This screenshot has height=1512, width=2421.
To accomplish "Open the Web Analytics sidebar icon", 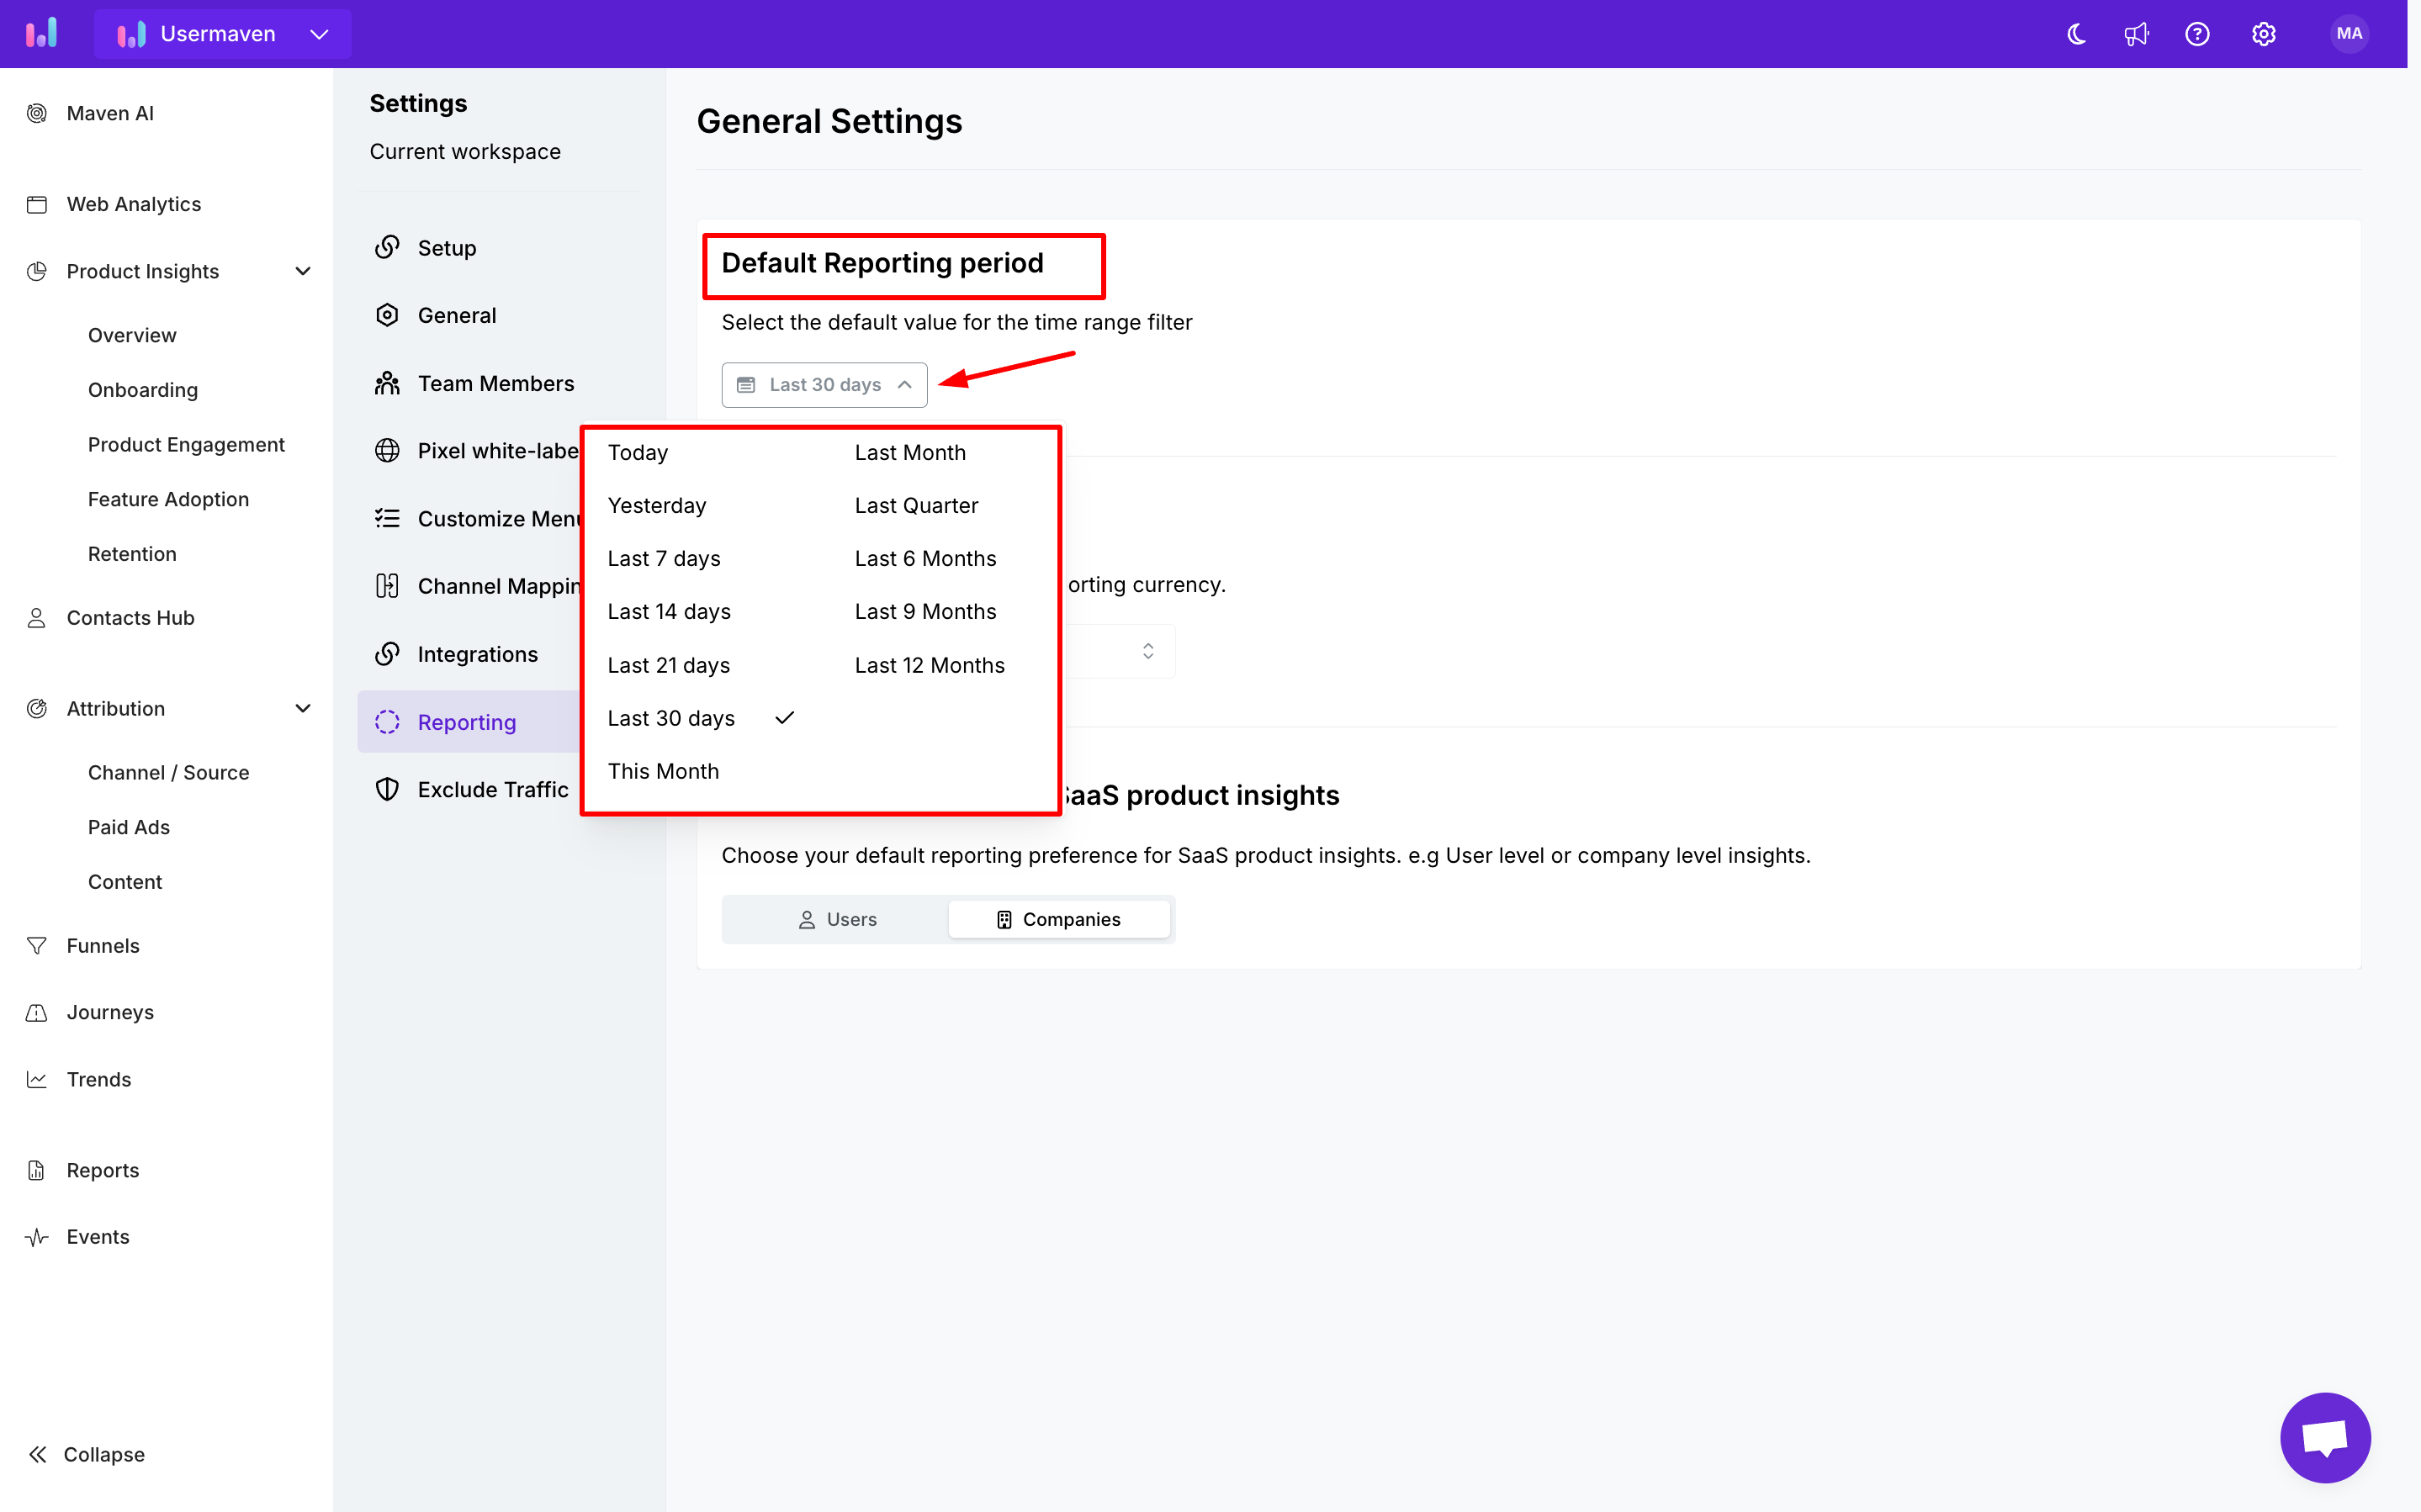I will pos(37,204).
